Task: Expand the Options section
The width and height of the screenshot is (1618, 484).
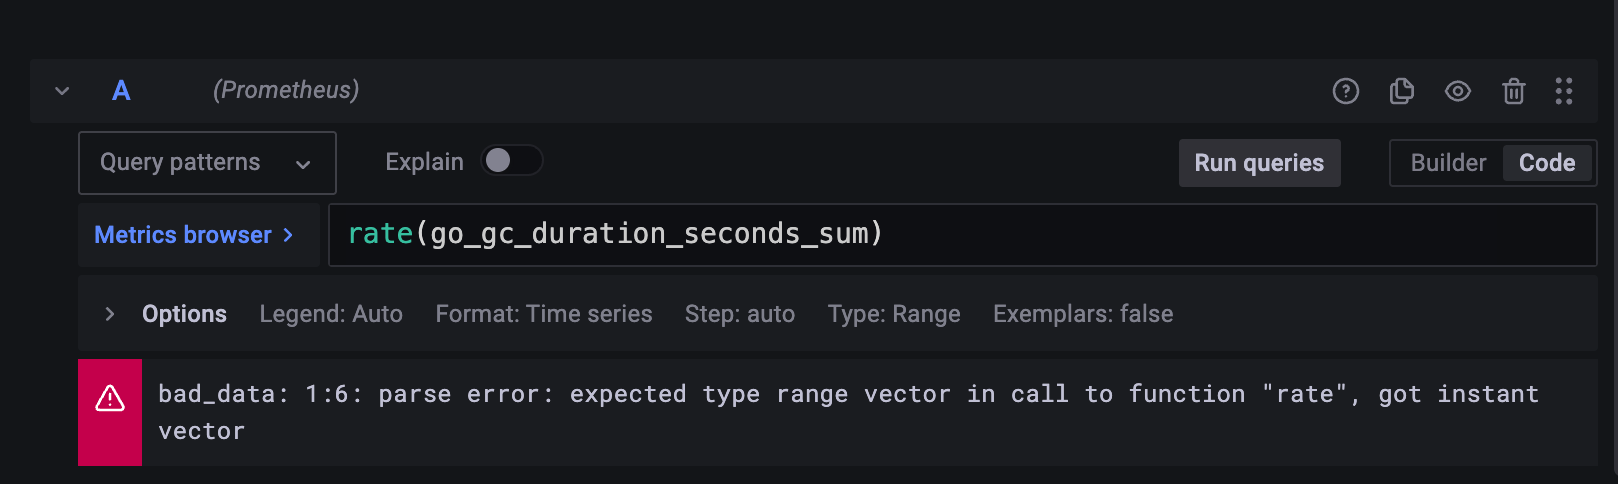Action: [110, 314]
